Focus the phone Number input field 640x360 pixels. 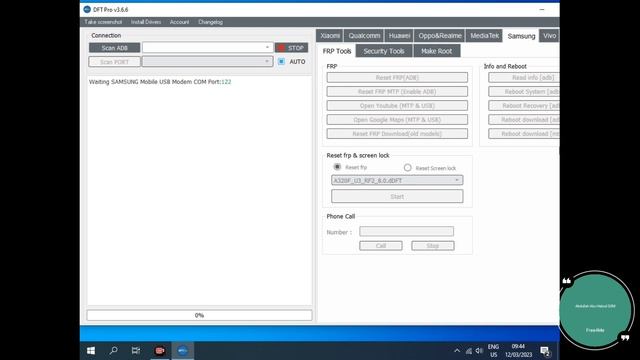click(x=407, y=231)
